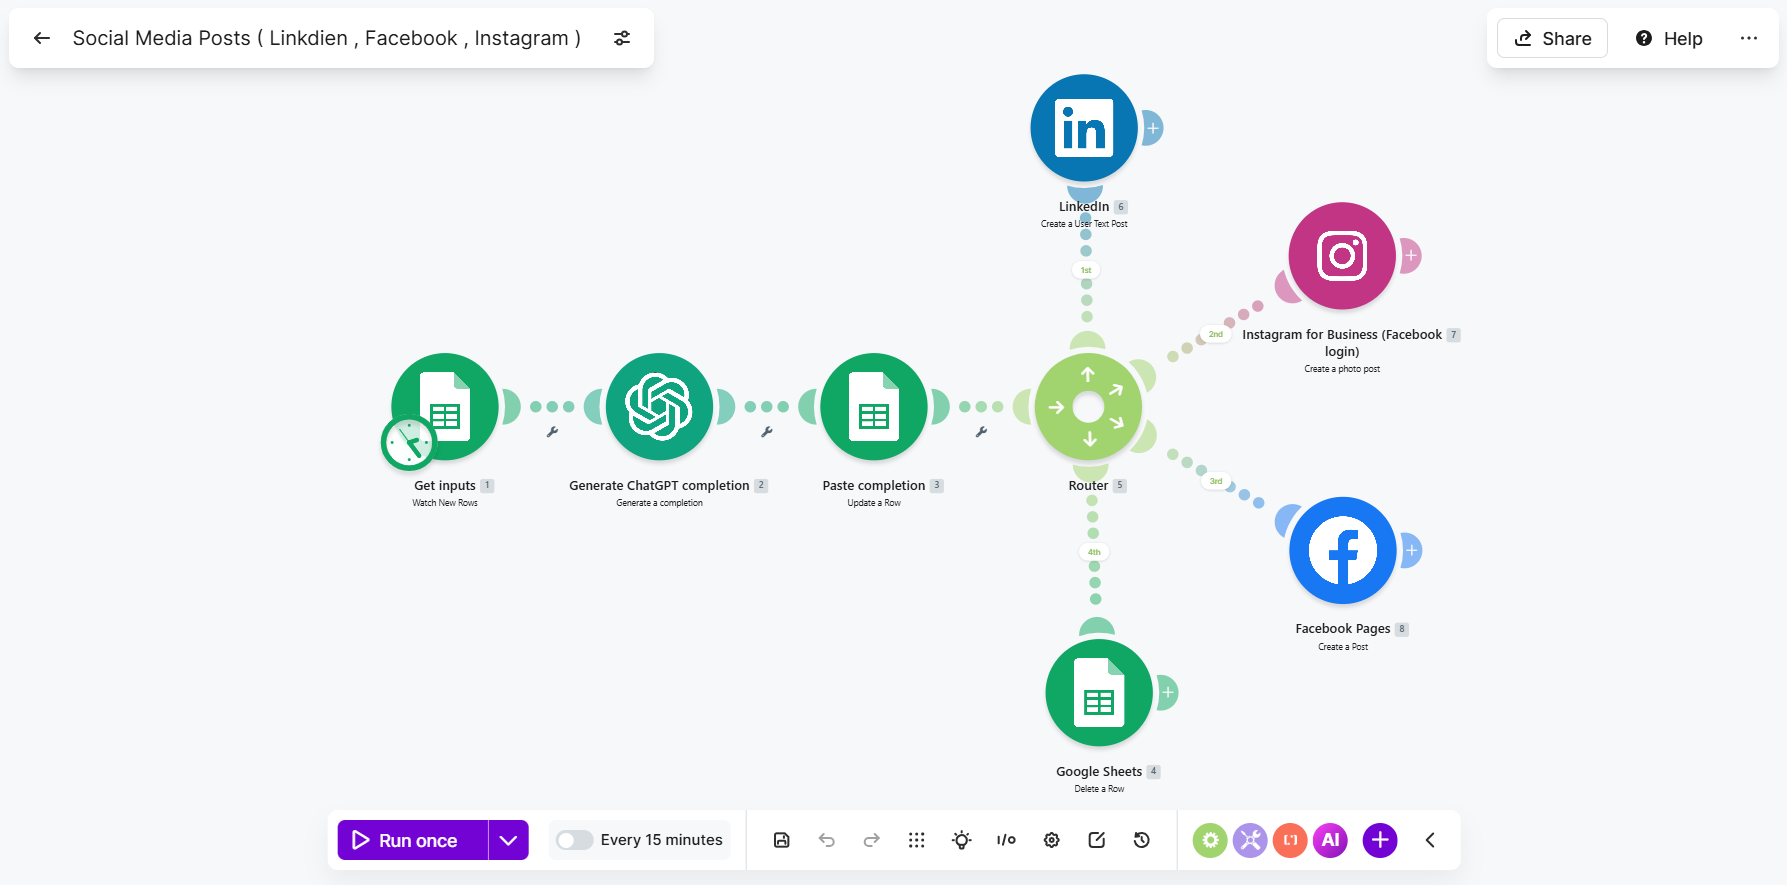Open the Facebook Pages module
1787x885 pixels.
coord(1343,550)
